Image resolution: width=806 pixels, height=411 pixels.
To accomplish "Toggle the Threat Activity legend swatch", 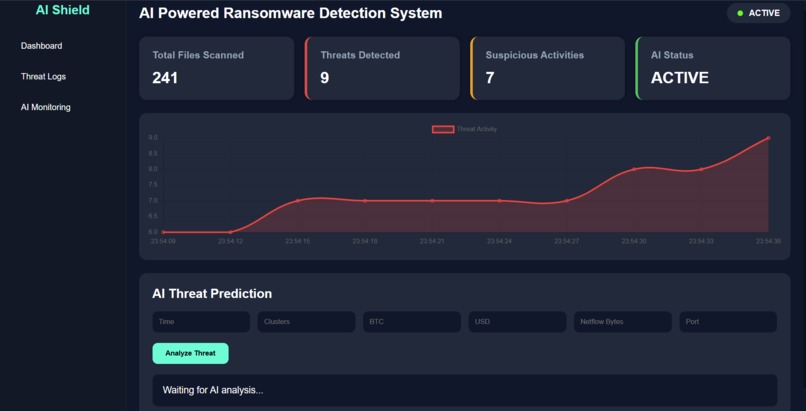I will click(x=443, y=129).
